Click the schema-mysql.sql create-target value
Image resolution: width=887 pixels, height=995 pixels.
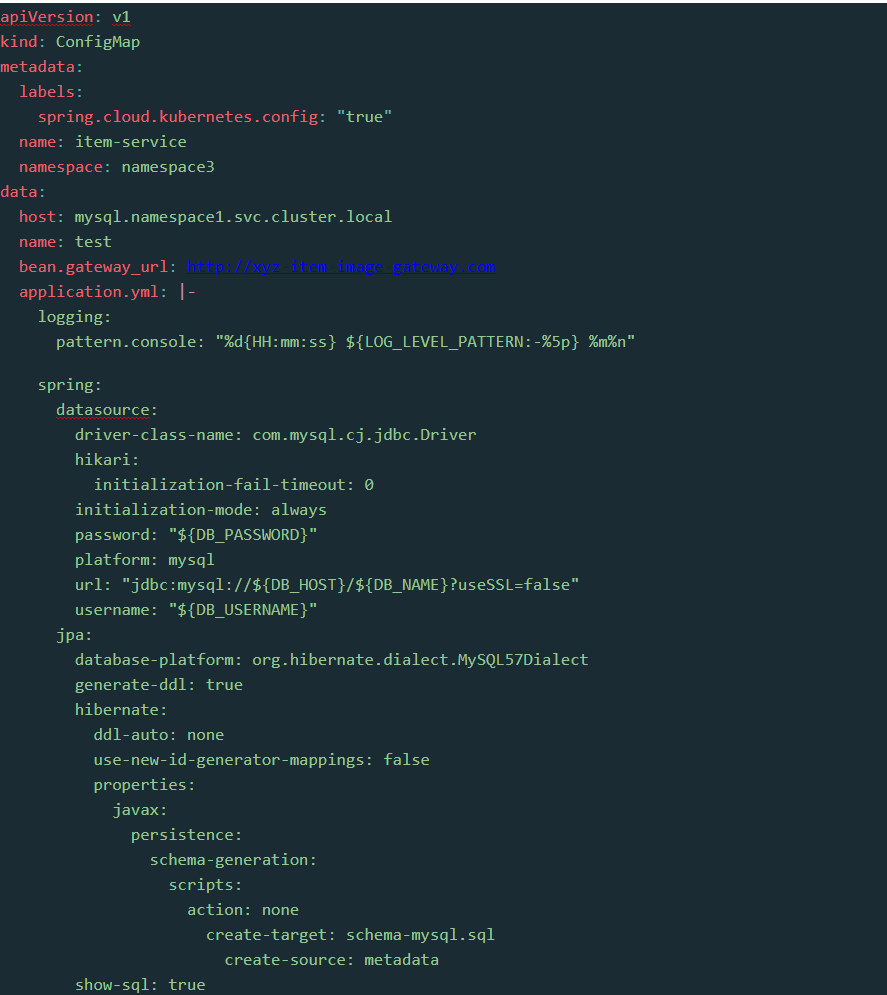pos(420,935)
